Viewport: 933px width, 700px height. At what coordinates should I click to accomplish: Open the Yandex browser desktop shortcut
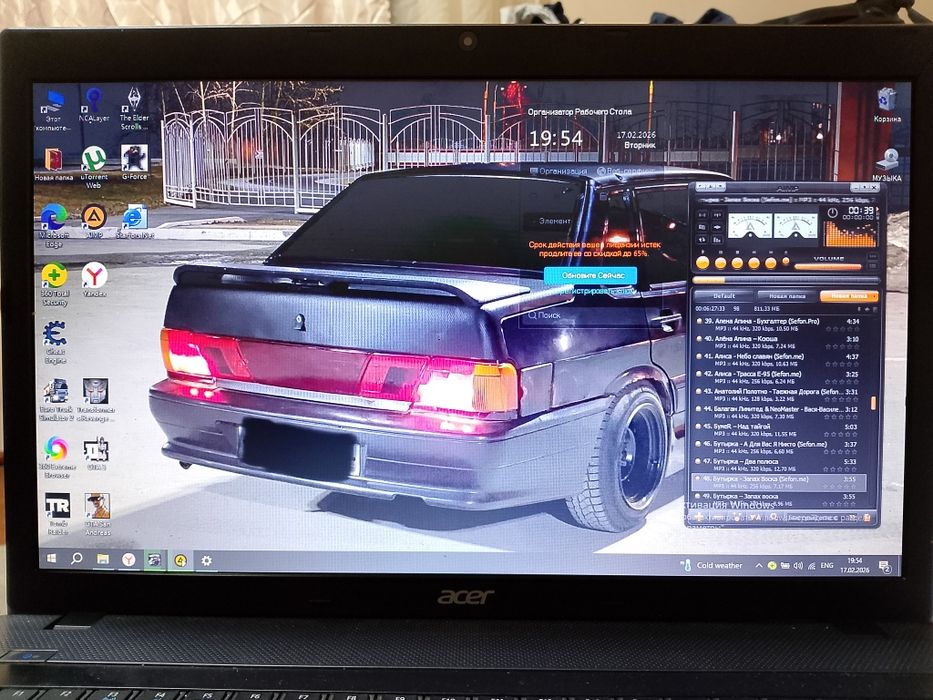tap(95, 280)
